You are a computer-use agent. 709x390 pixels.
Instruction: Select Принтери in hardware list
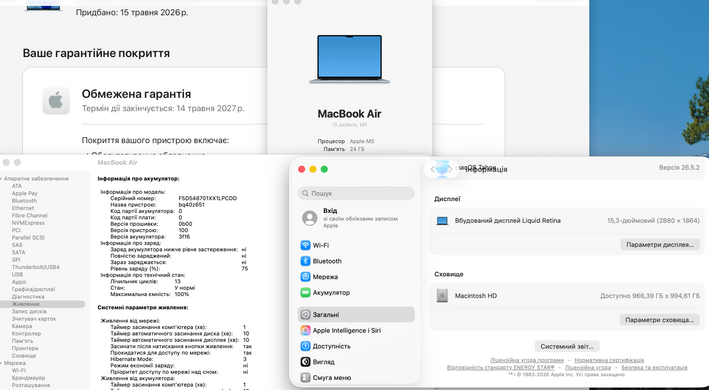coord(25,348)
